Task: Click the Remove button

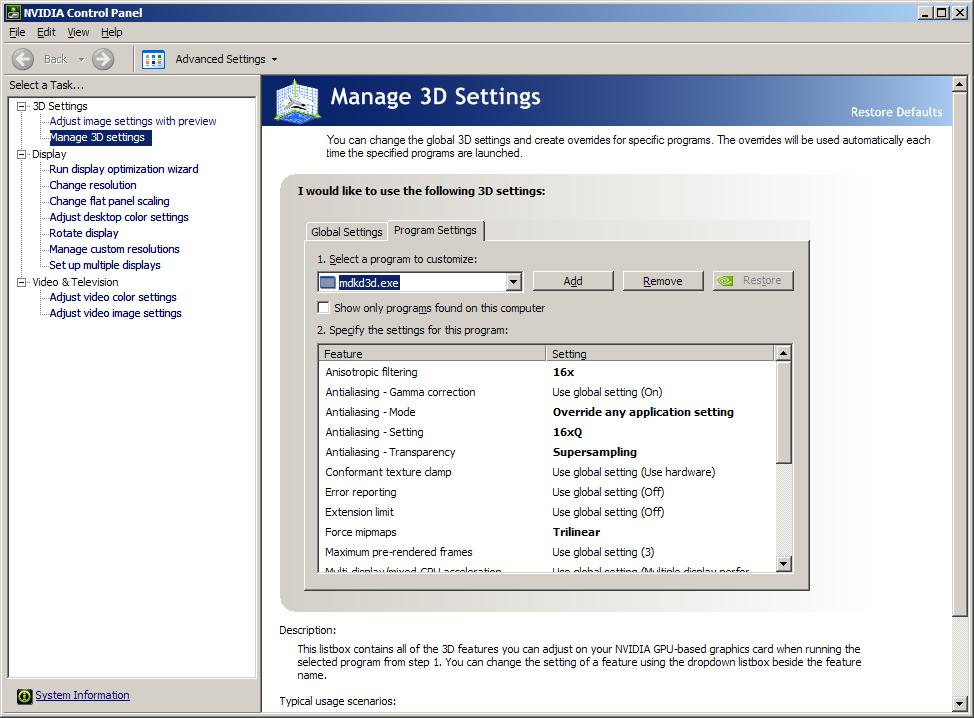Action: 663,281
